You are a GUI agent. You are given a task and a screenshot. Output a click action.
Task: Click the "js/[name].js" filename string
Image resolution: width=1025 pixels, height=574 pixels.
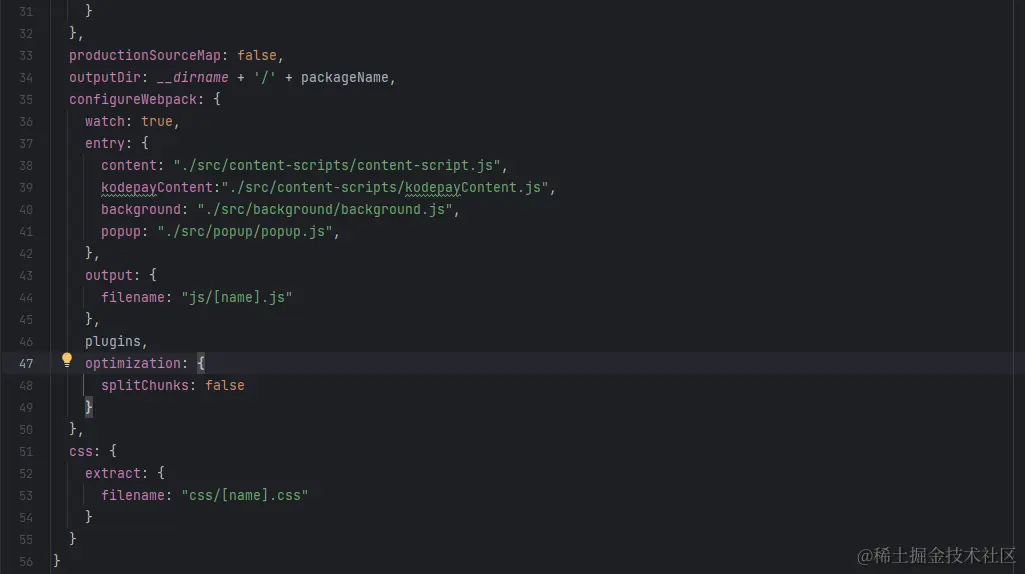pyautogui.click(x=236, y=297)
